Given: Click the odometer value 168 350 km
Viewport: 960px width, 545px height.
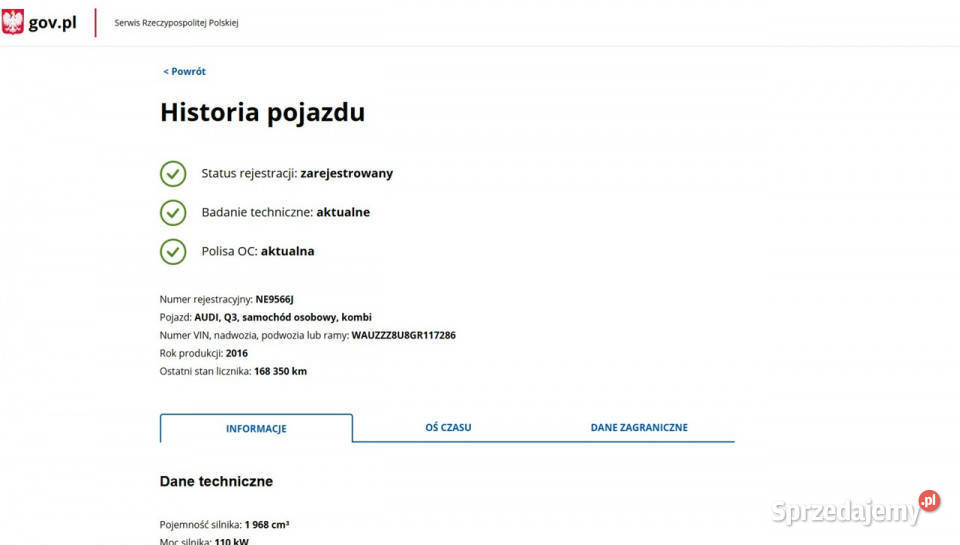Looking at the screenshot, I should (280, 371).
